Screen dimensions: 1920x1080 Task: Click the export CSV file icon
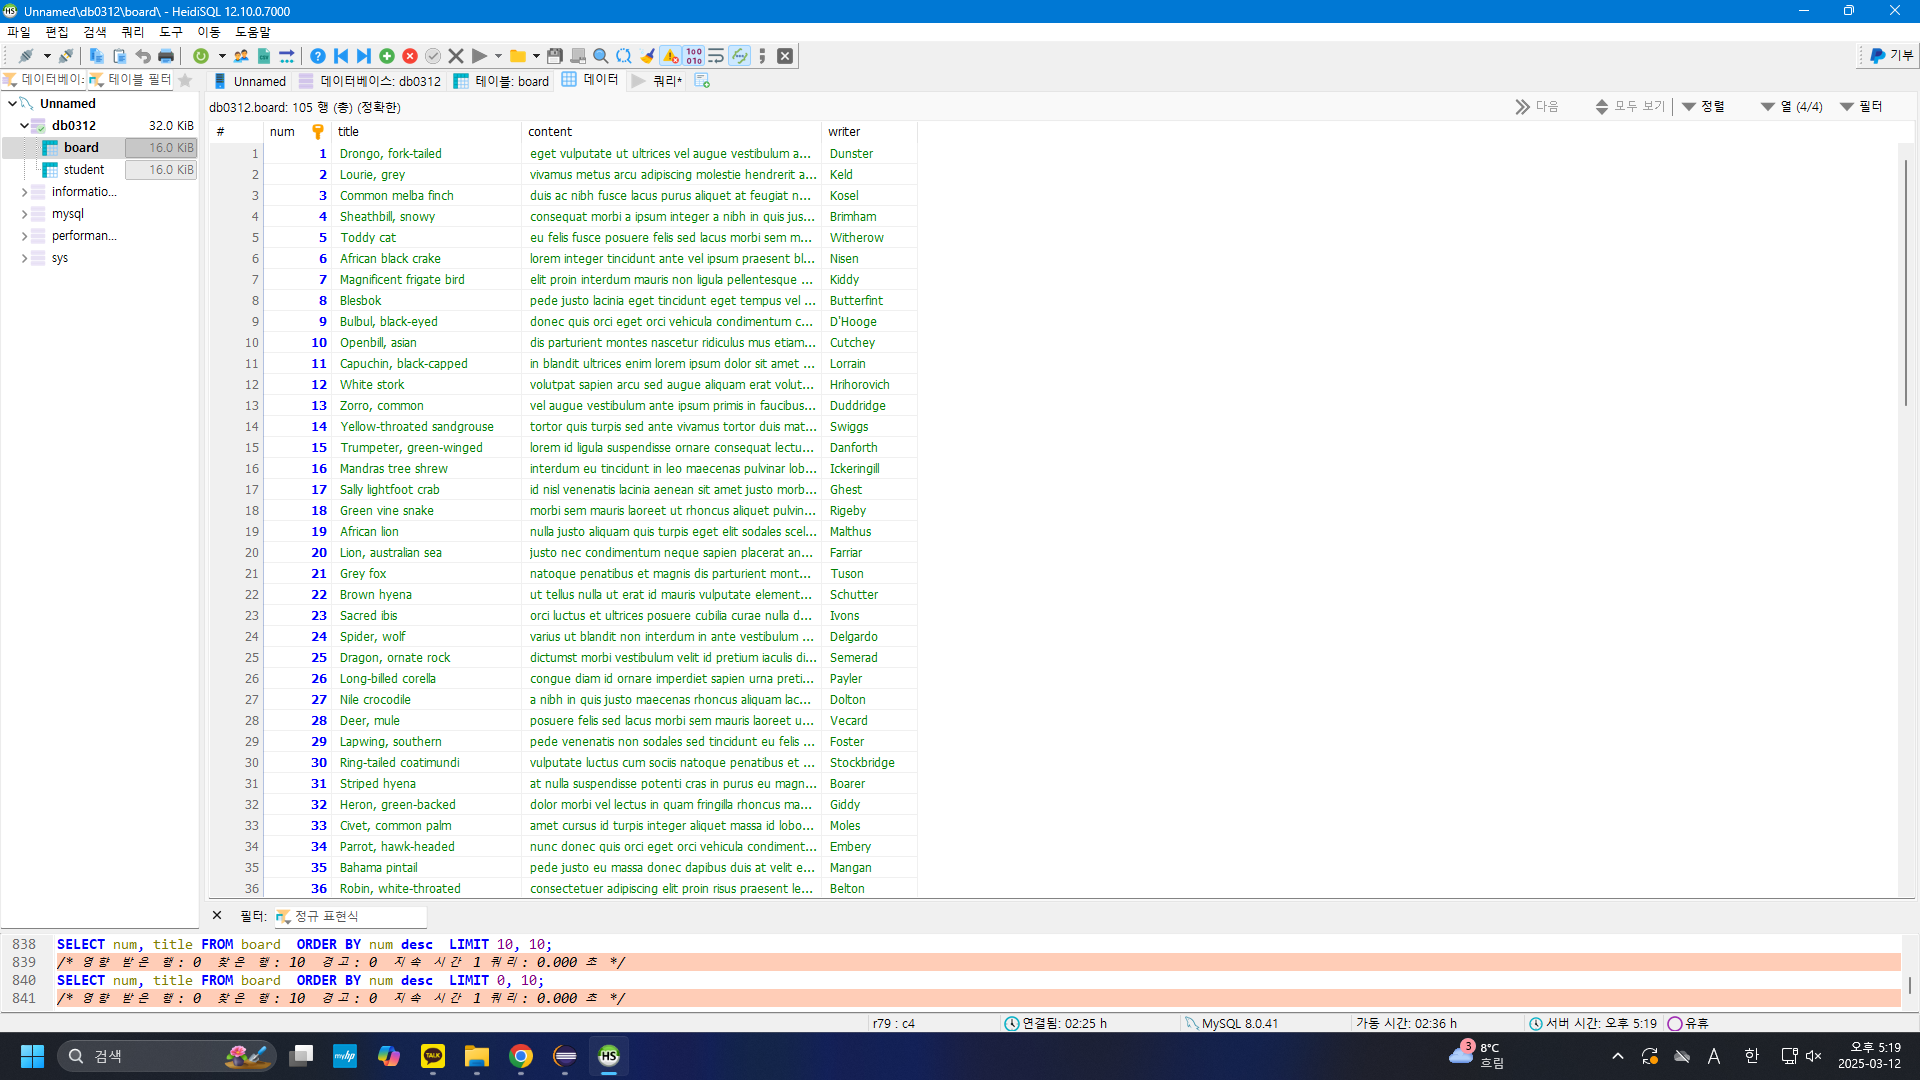[264, 56]
